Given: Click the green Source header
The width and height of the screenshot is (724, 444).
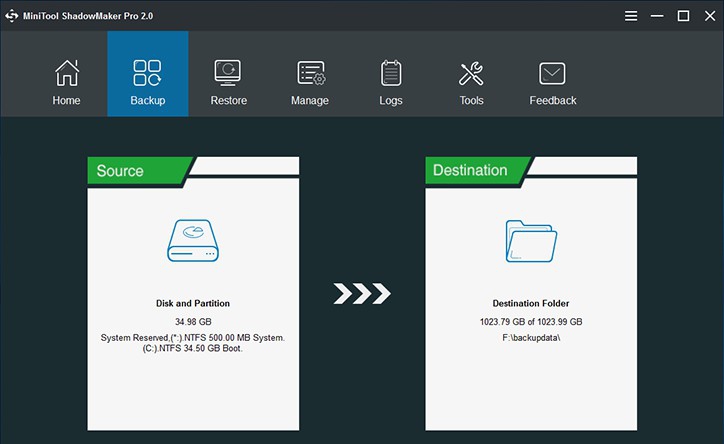Looking at the screenshot, I should point(141,171).
